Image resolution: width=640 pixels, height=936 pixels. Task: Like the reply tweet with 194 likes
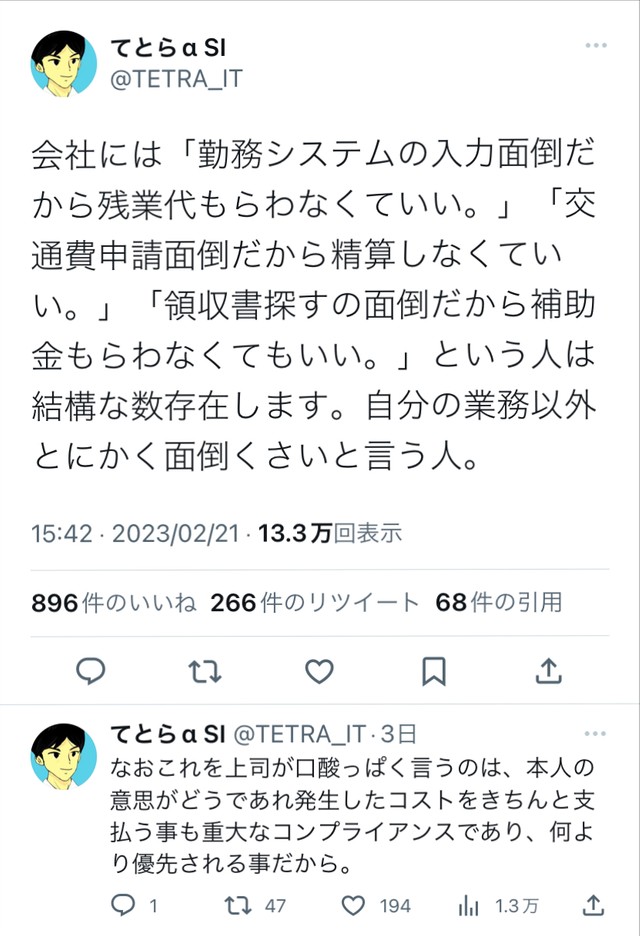[x=353, y=905]
